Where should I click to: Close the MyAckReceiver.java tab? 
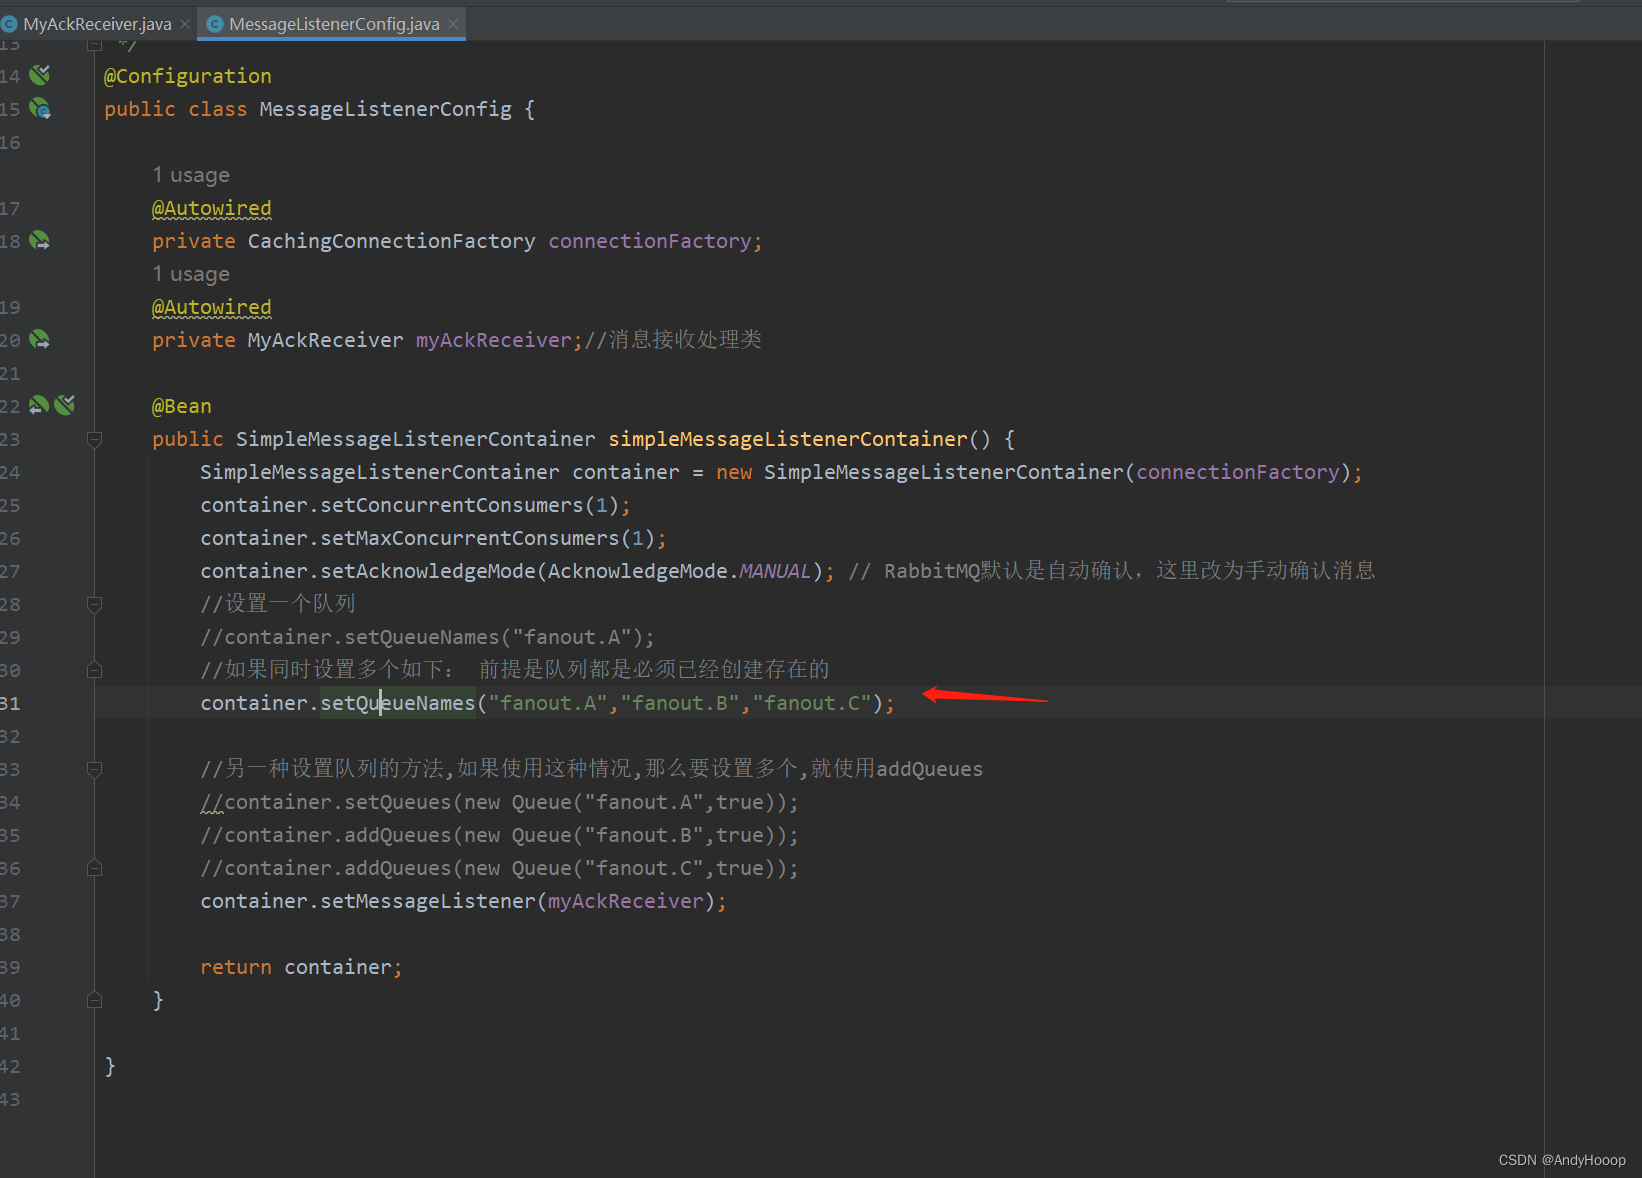click(x=185, y=24)
